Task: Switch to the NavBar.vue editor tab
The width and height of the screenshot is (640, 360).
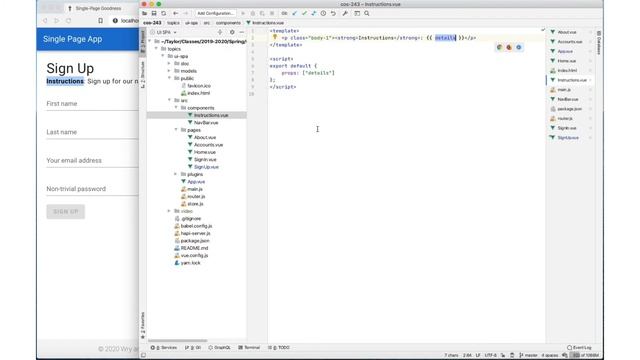Action: (568, 99)
